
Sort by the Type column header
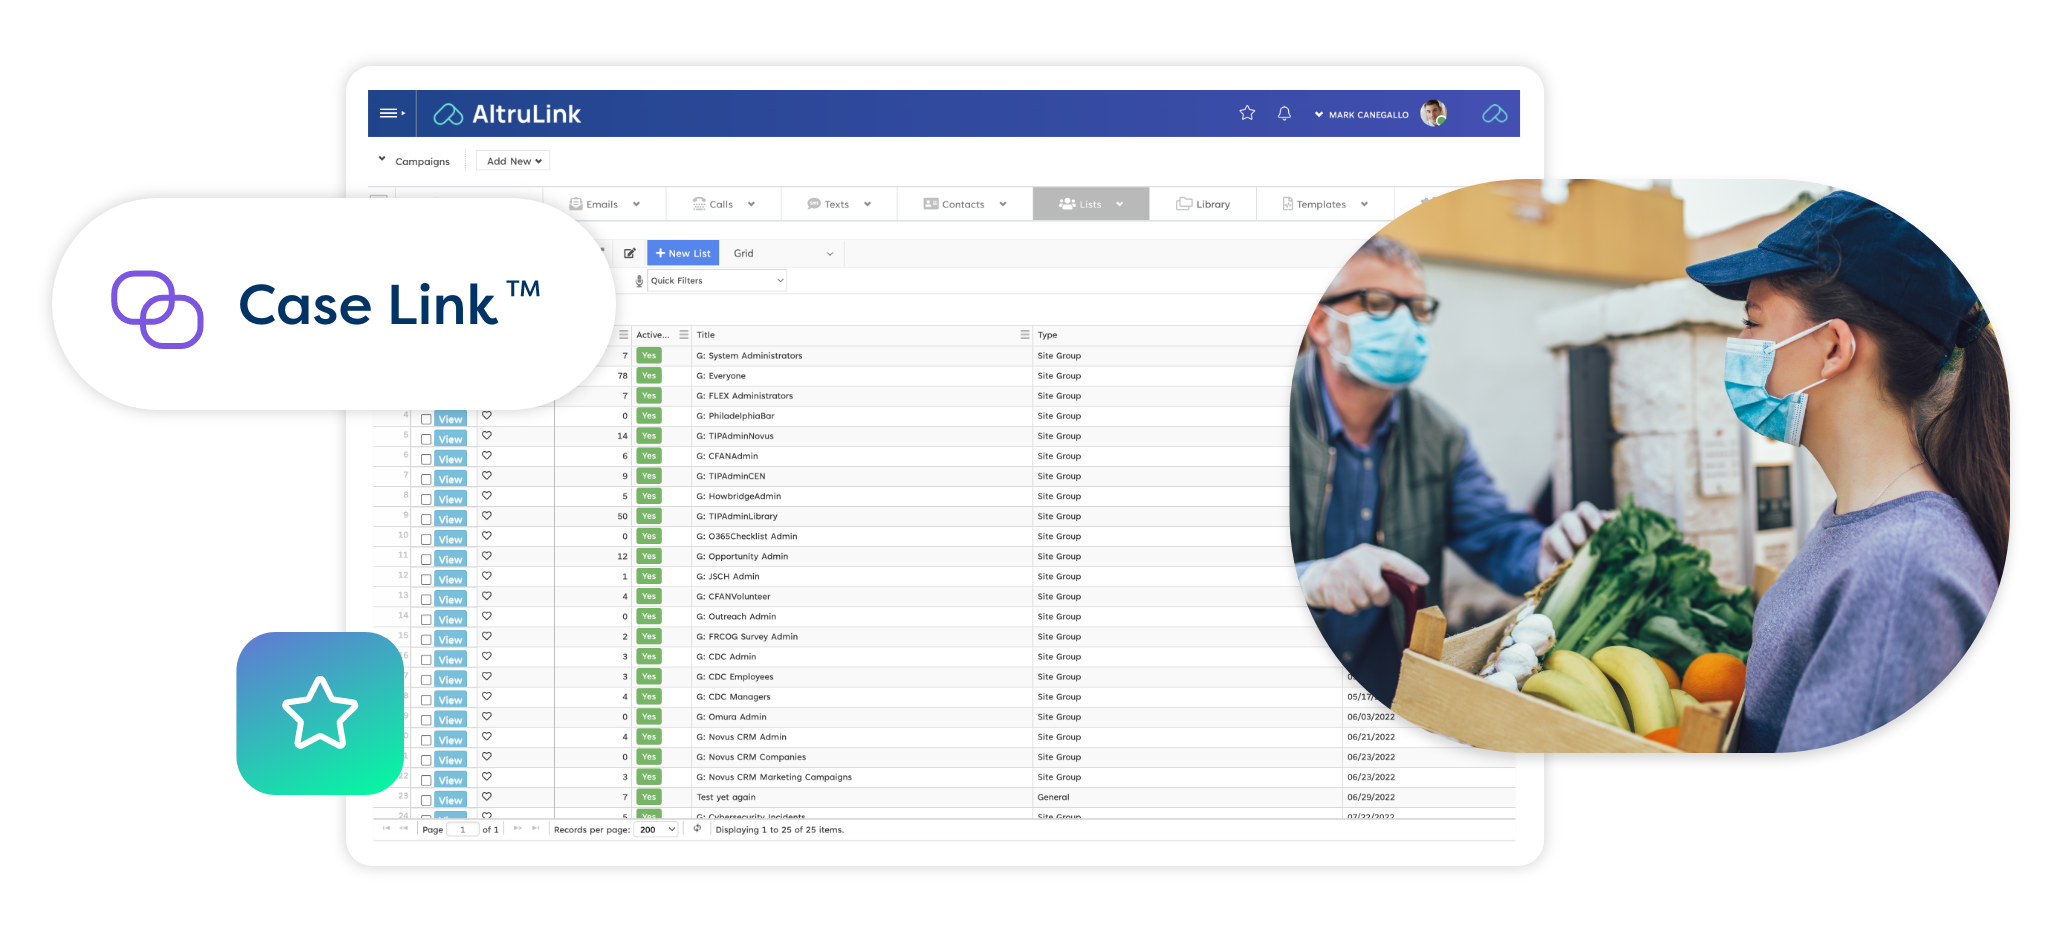(1047, 335)
